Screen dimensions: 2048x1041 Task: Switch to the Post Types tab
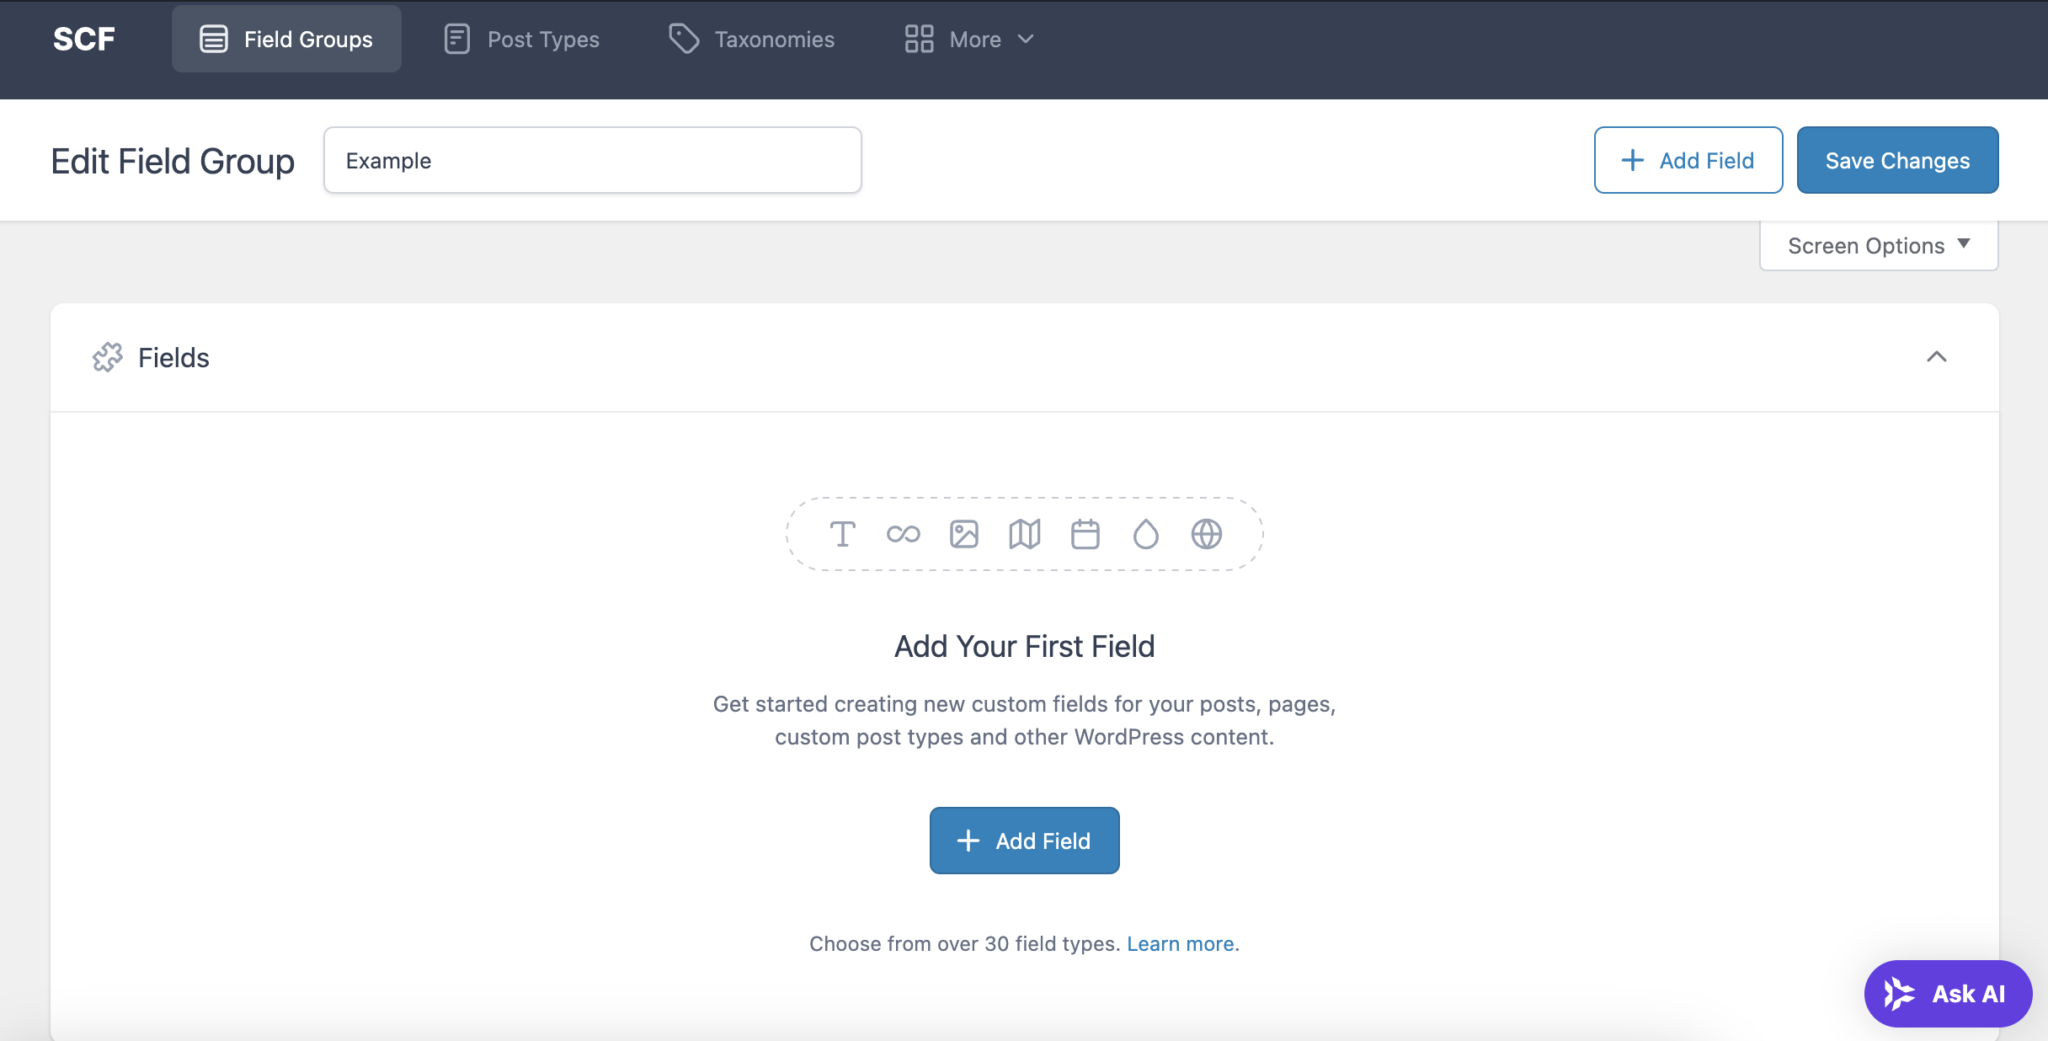point(520,39)
